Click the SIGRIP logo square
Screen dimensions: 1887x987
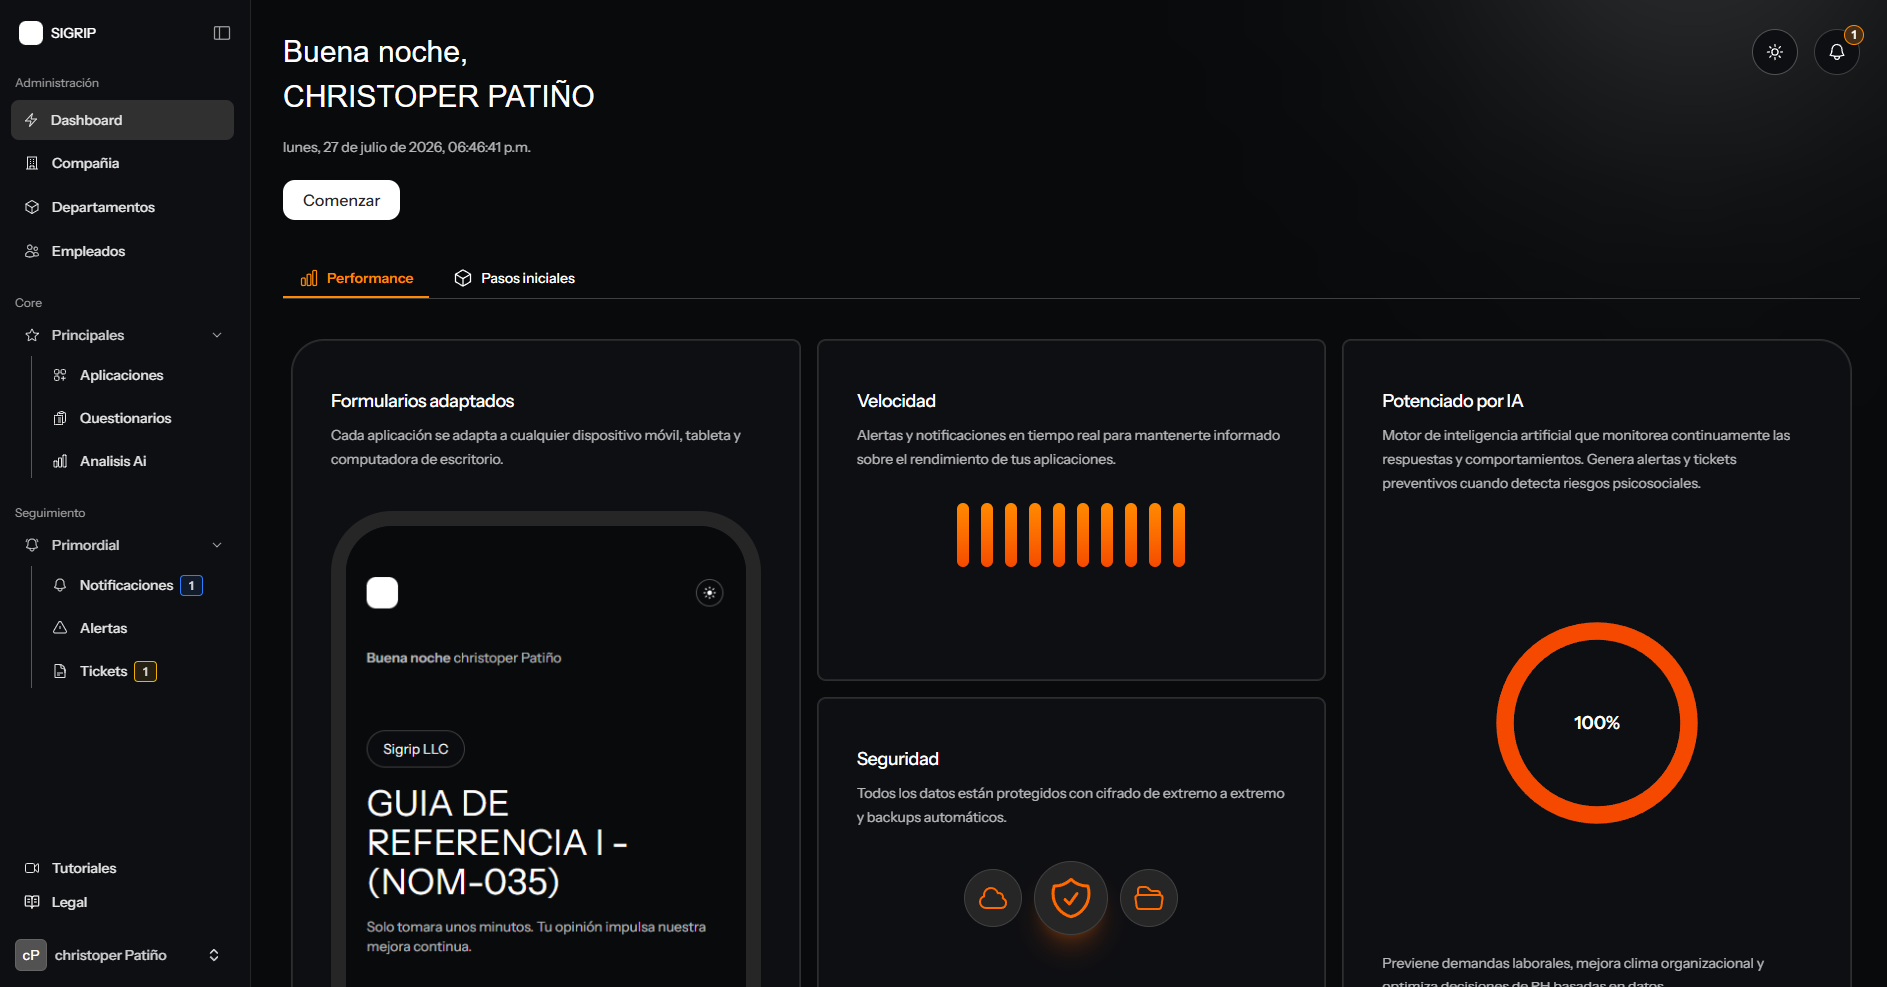pyautogui.click(x=31, y=33)
